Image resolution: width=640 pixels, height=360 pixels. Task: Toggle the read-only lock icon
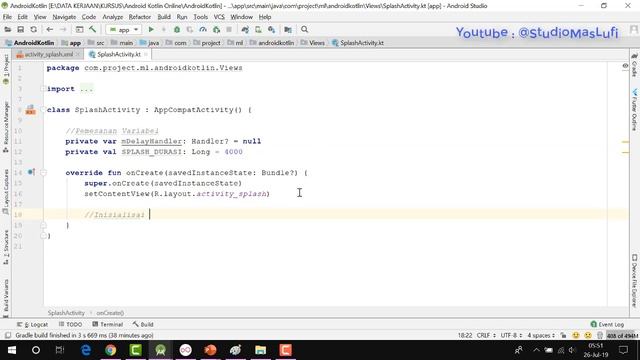563,336
